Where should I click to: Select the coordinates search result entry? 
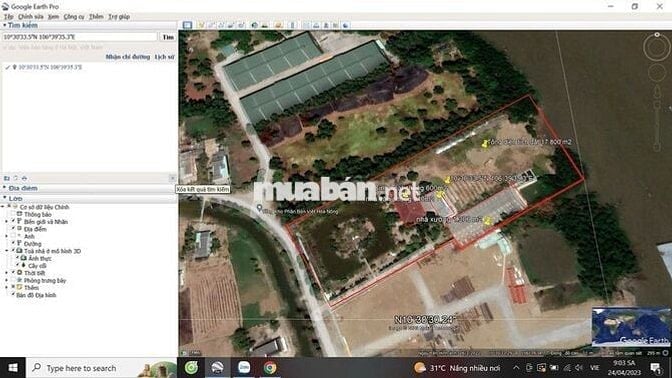tap(50, 67)
